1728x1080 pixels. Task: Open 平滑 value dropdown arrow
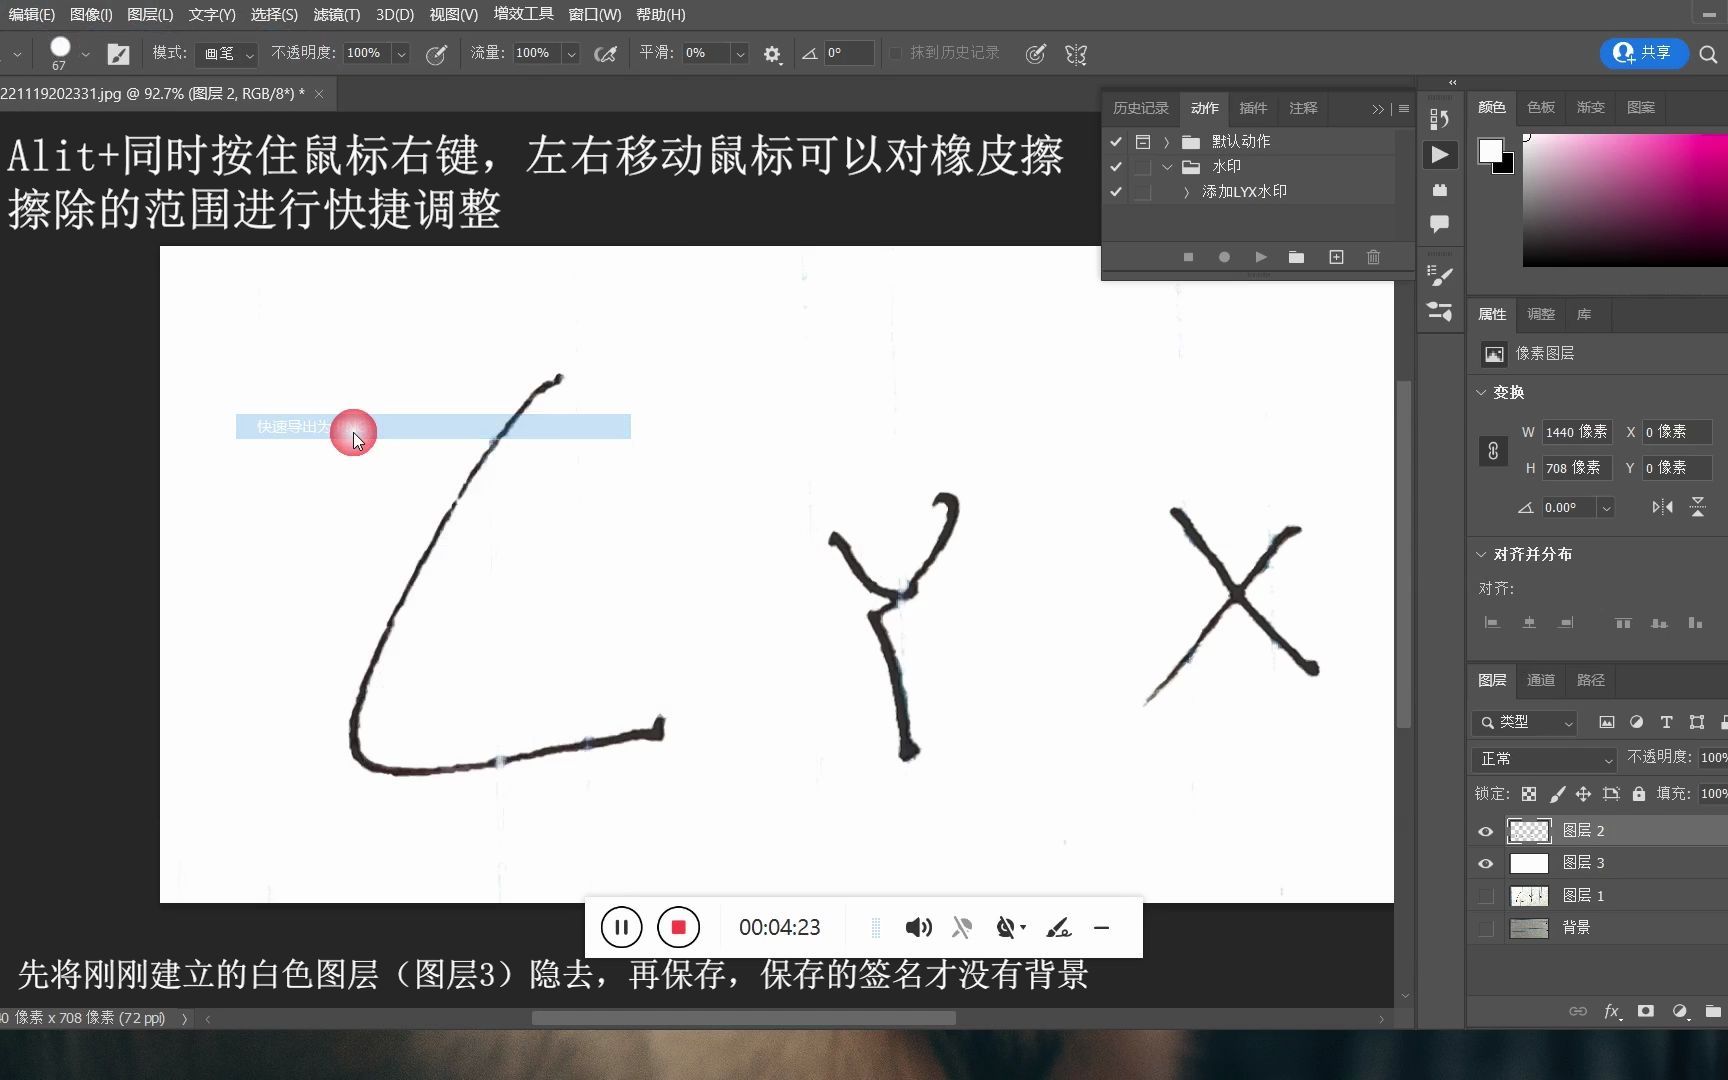(x=740, y=54)
